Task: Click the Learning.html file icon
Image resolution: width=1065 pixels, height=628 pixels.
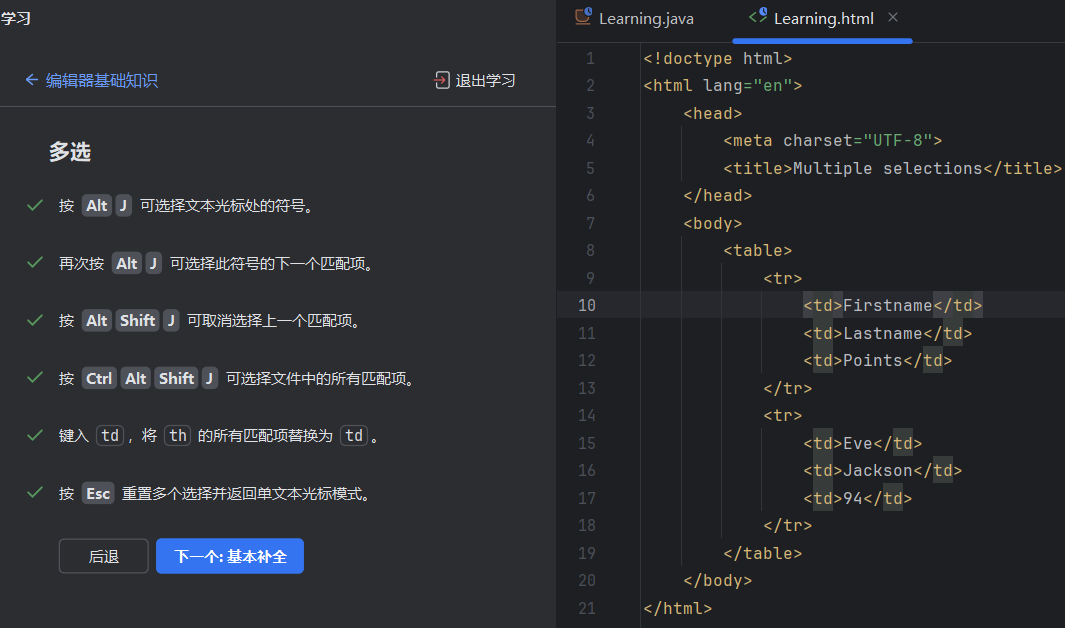Action: (x=757, y=16)
